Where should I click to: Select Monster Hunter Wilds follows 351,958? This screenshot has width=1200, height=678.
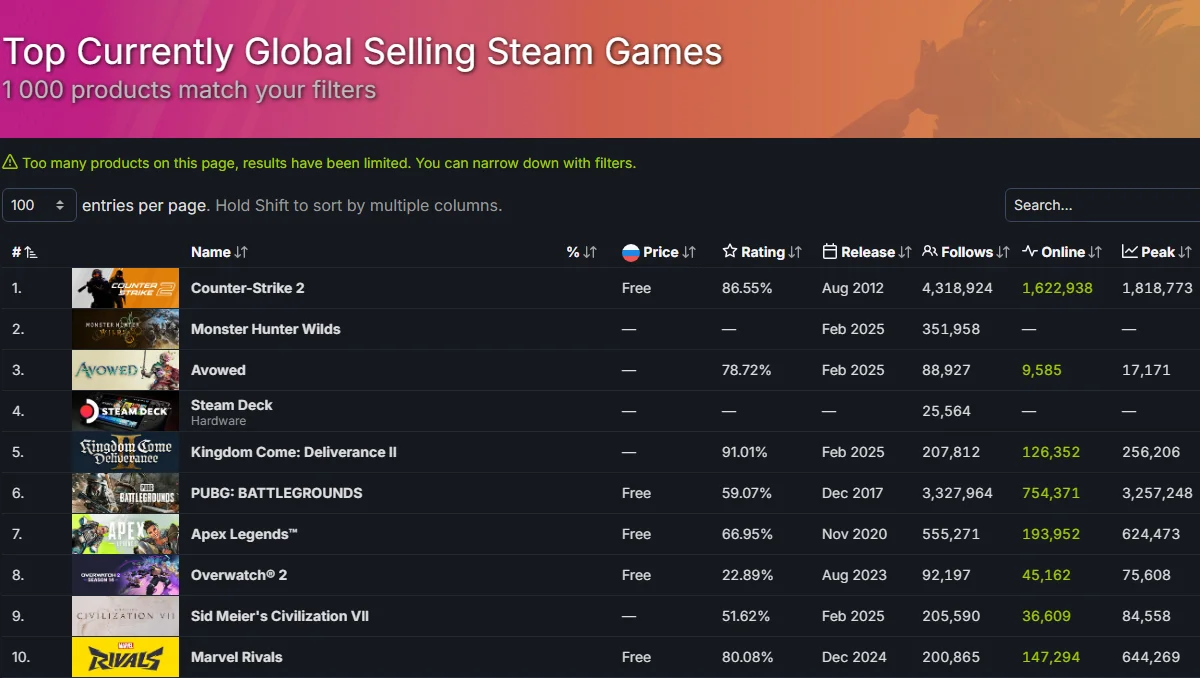coord(951,329)
